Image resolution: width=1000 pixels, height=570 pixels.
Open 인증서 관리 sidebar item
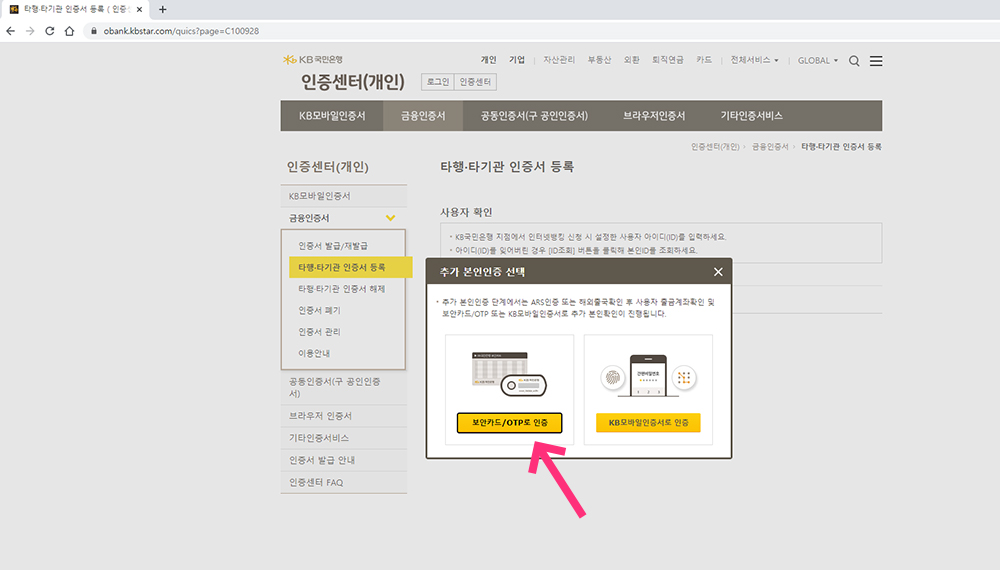(320, 332)
